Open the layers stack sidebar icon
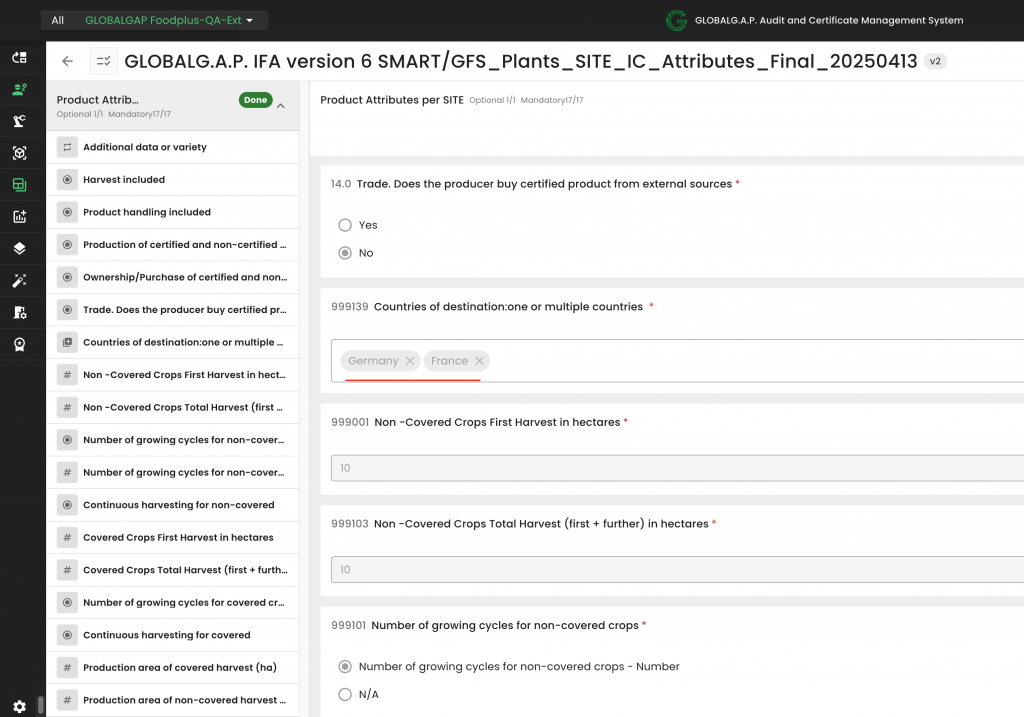Image resolution: width=1024 pixels, height=717 pixels. coord(19,248)
